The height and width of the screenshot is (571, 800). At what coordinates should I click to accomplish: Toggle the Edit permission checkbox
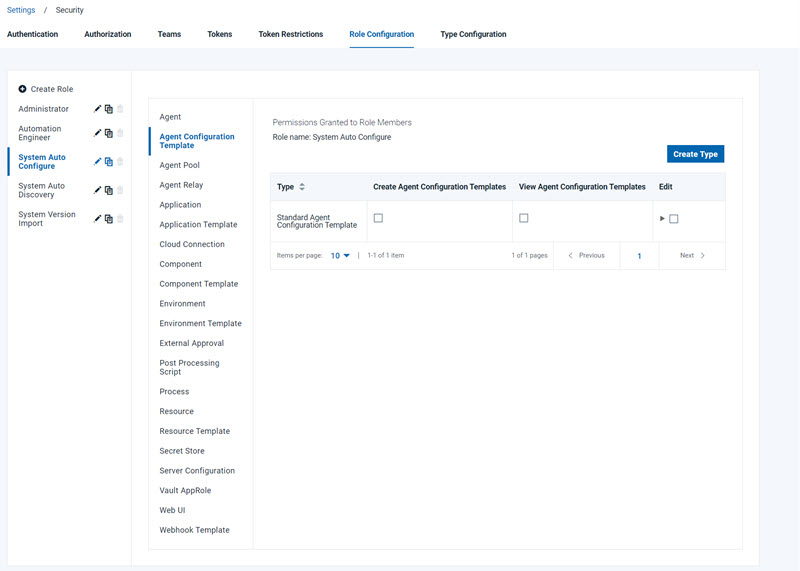674,219
